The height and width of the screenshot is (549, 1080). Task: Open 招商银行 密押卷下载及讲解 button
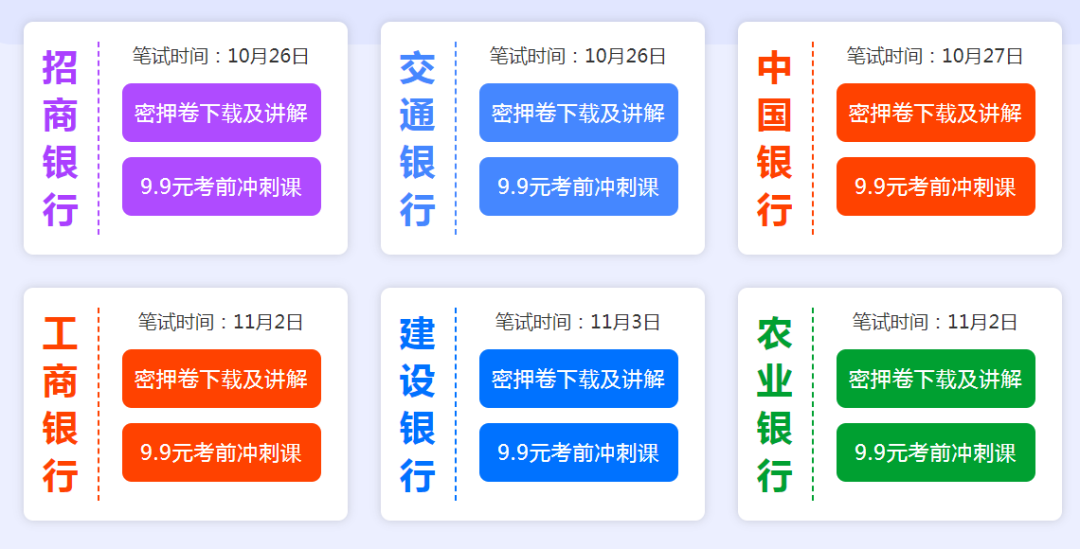tap(221, 113)
